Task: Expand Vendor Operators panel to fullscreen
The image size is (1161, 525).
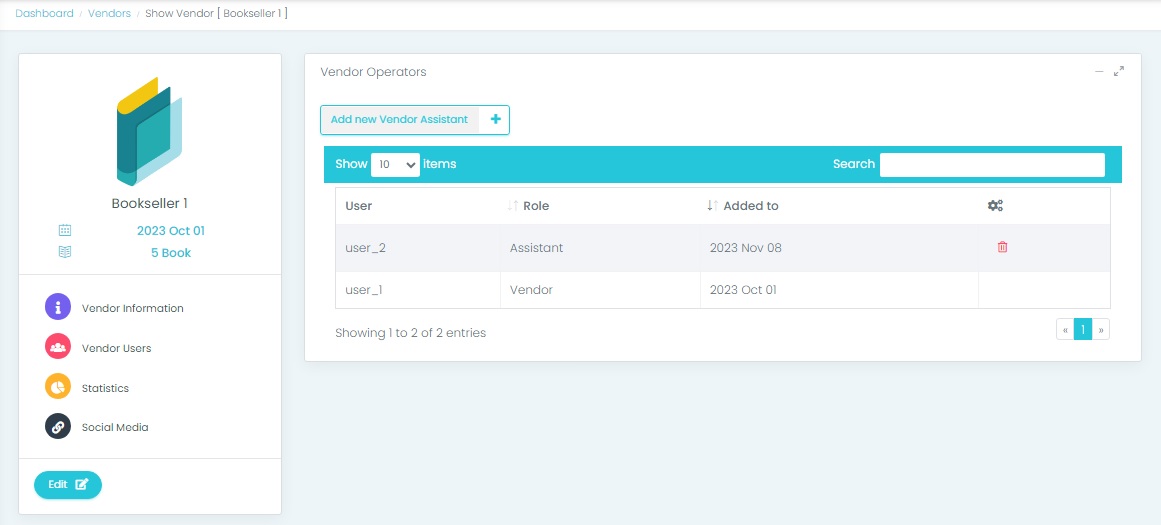Action: [1119, 71]
